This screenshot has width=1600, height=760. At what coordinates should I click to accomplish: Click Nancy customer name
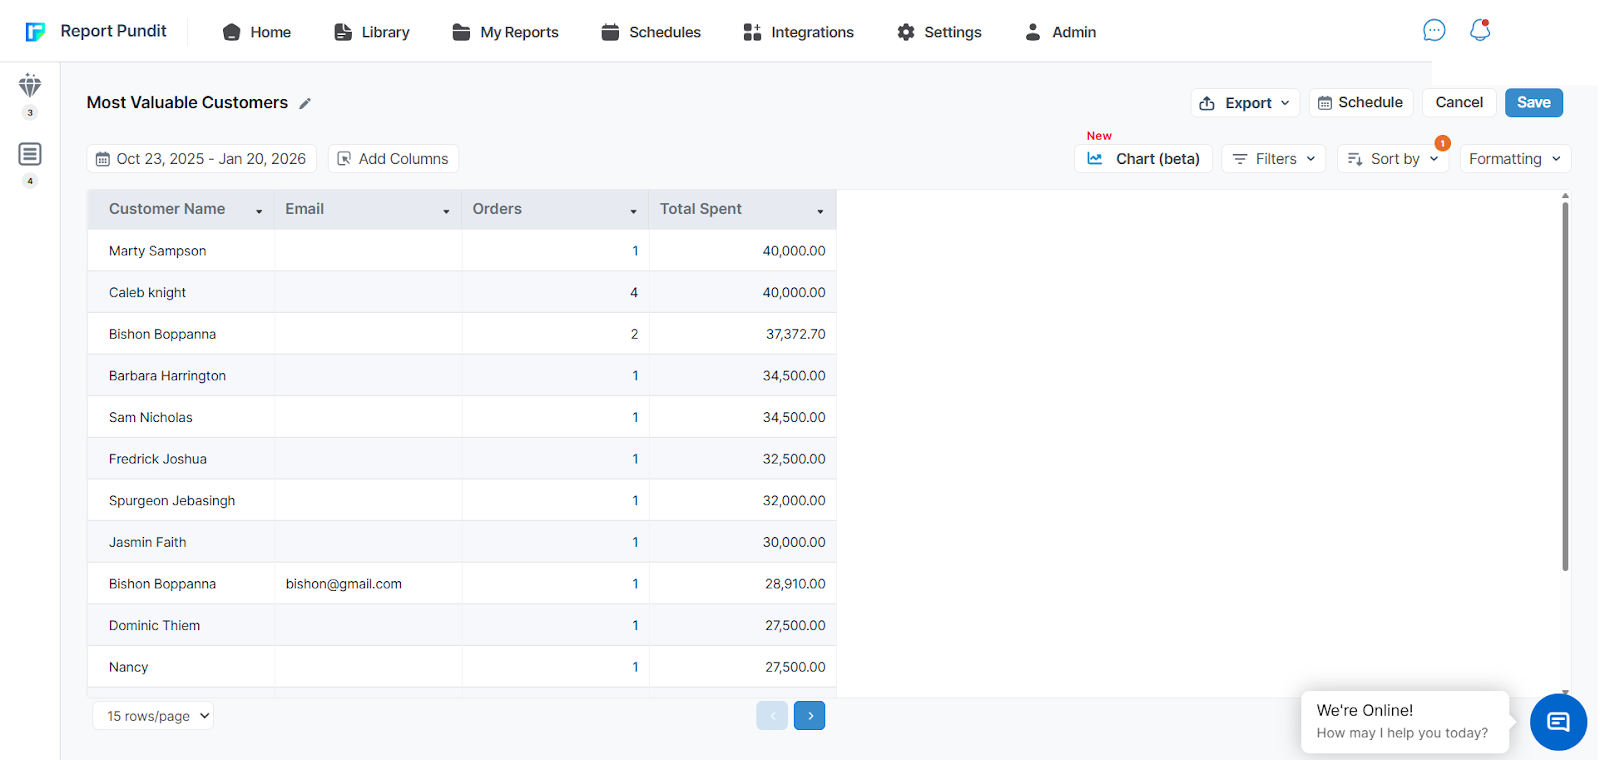(x=128, y=667)
